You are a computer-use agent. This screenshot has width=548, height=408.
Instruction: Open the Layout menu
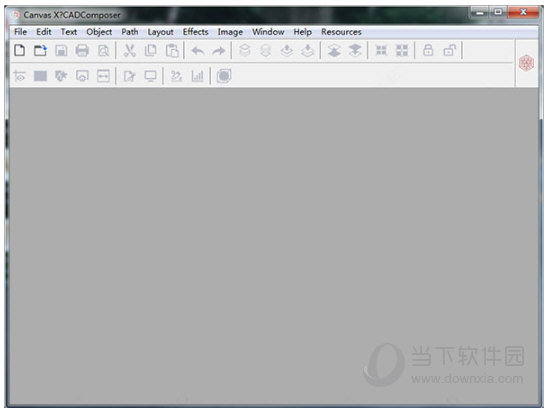pyautogui.click(x=160, y=32)
